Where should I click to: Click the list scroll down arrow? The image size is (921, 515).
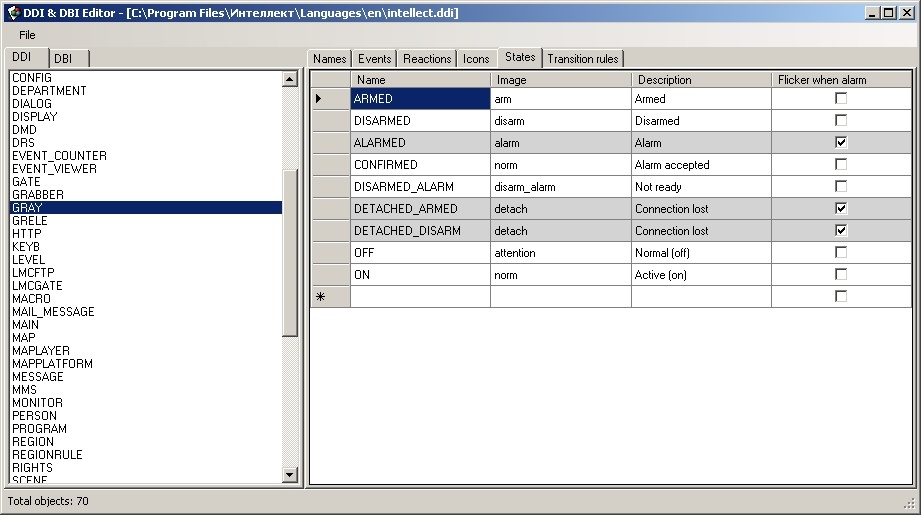290,475
